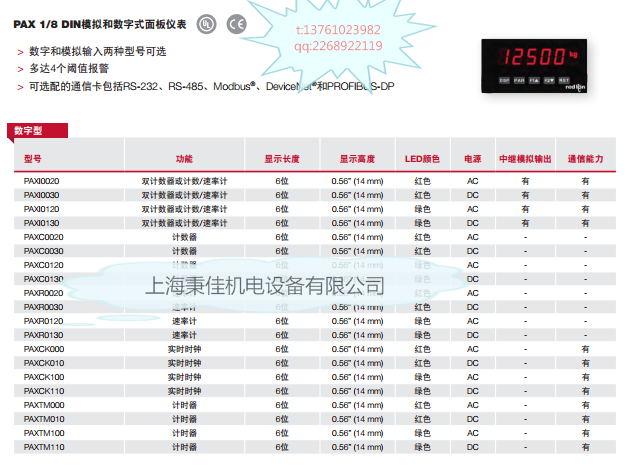
Task: Select model PAXTM010 in the table
Action: coord(44,419)
